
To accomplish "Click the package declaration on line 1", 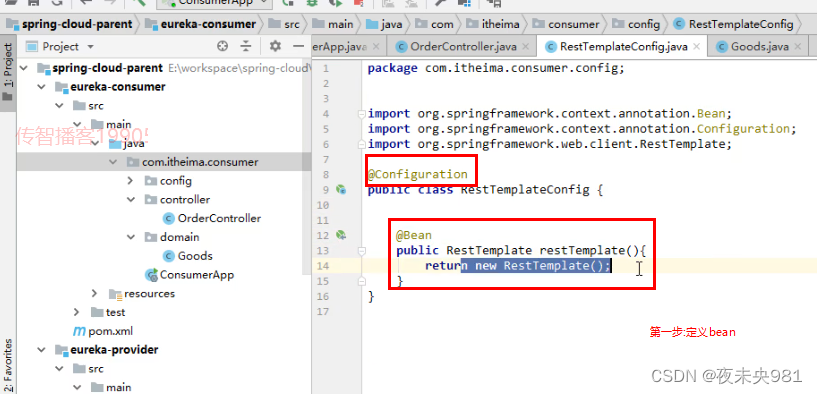I will [x=496, y=68].
